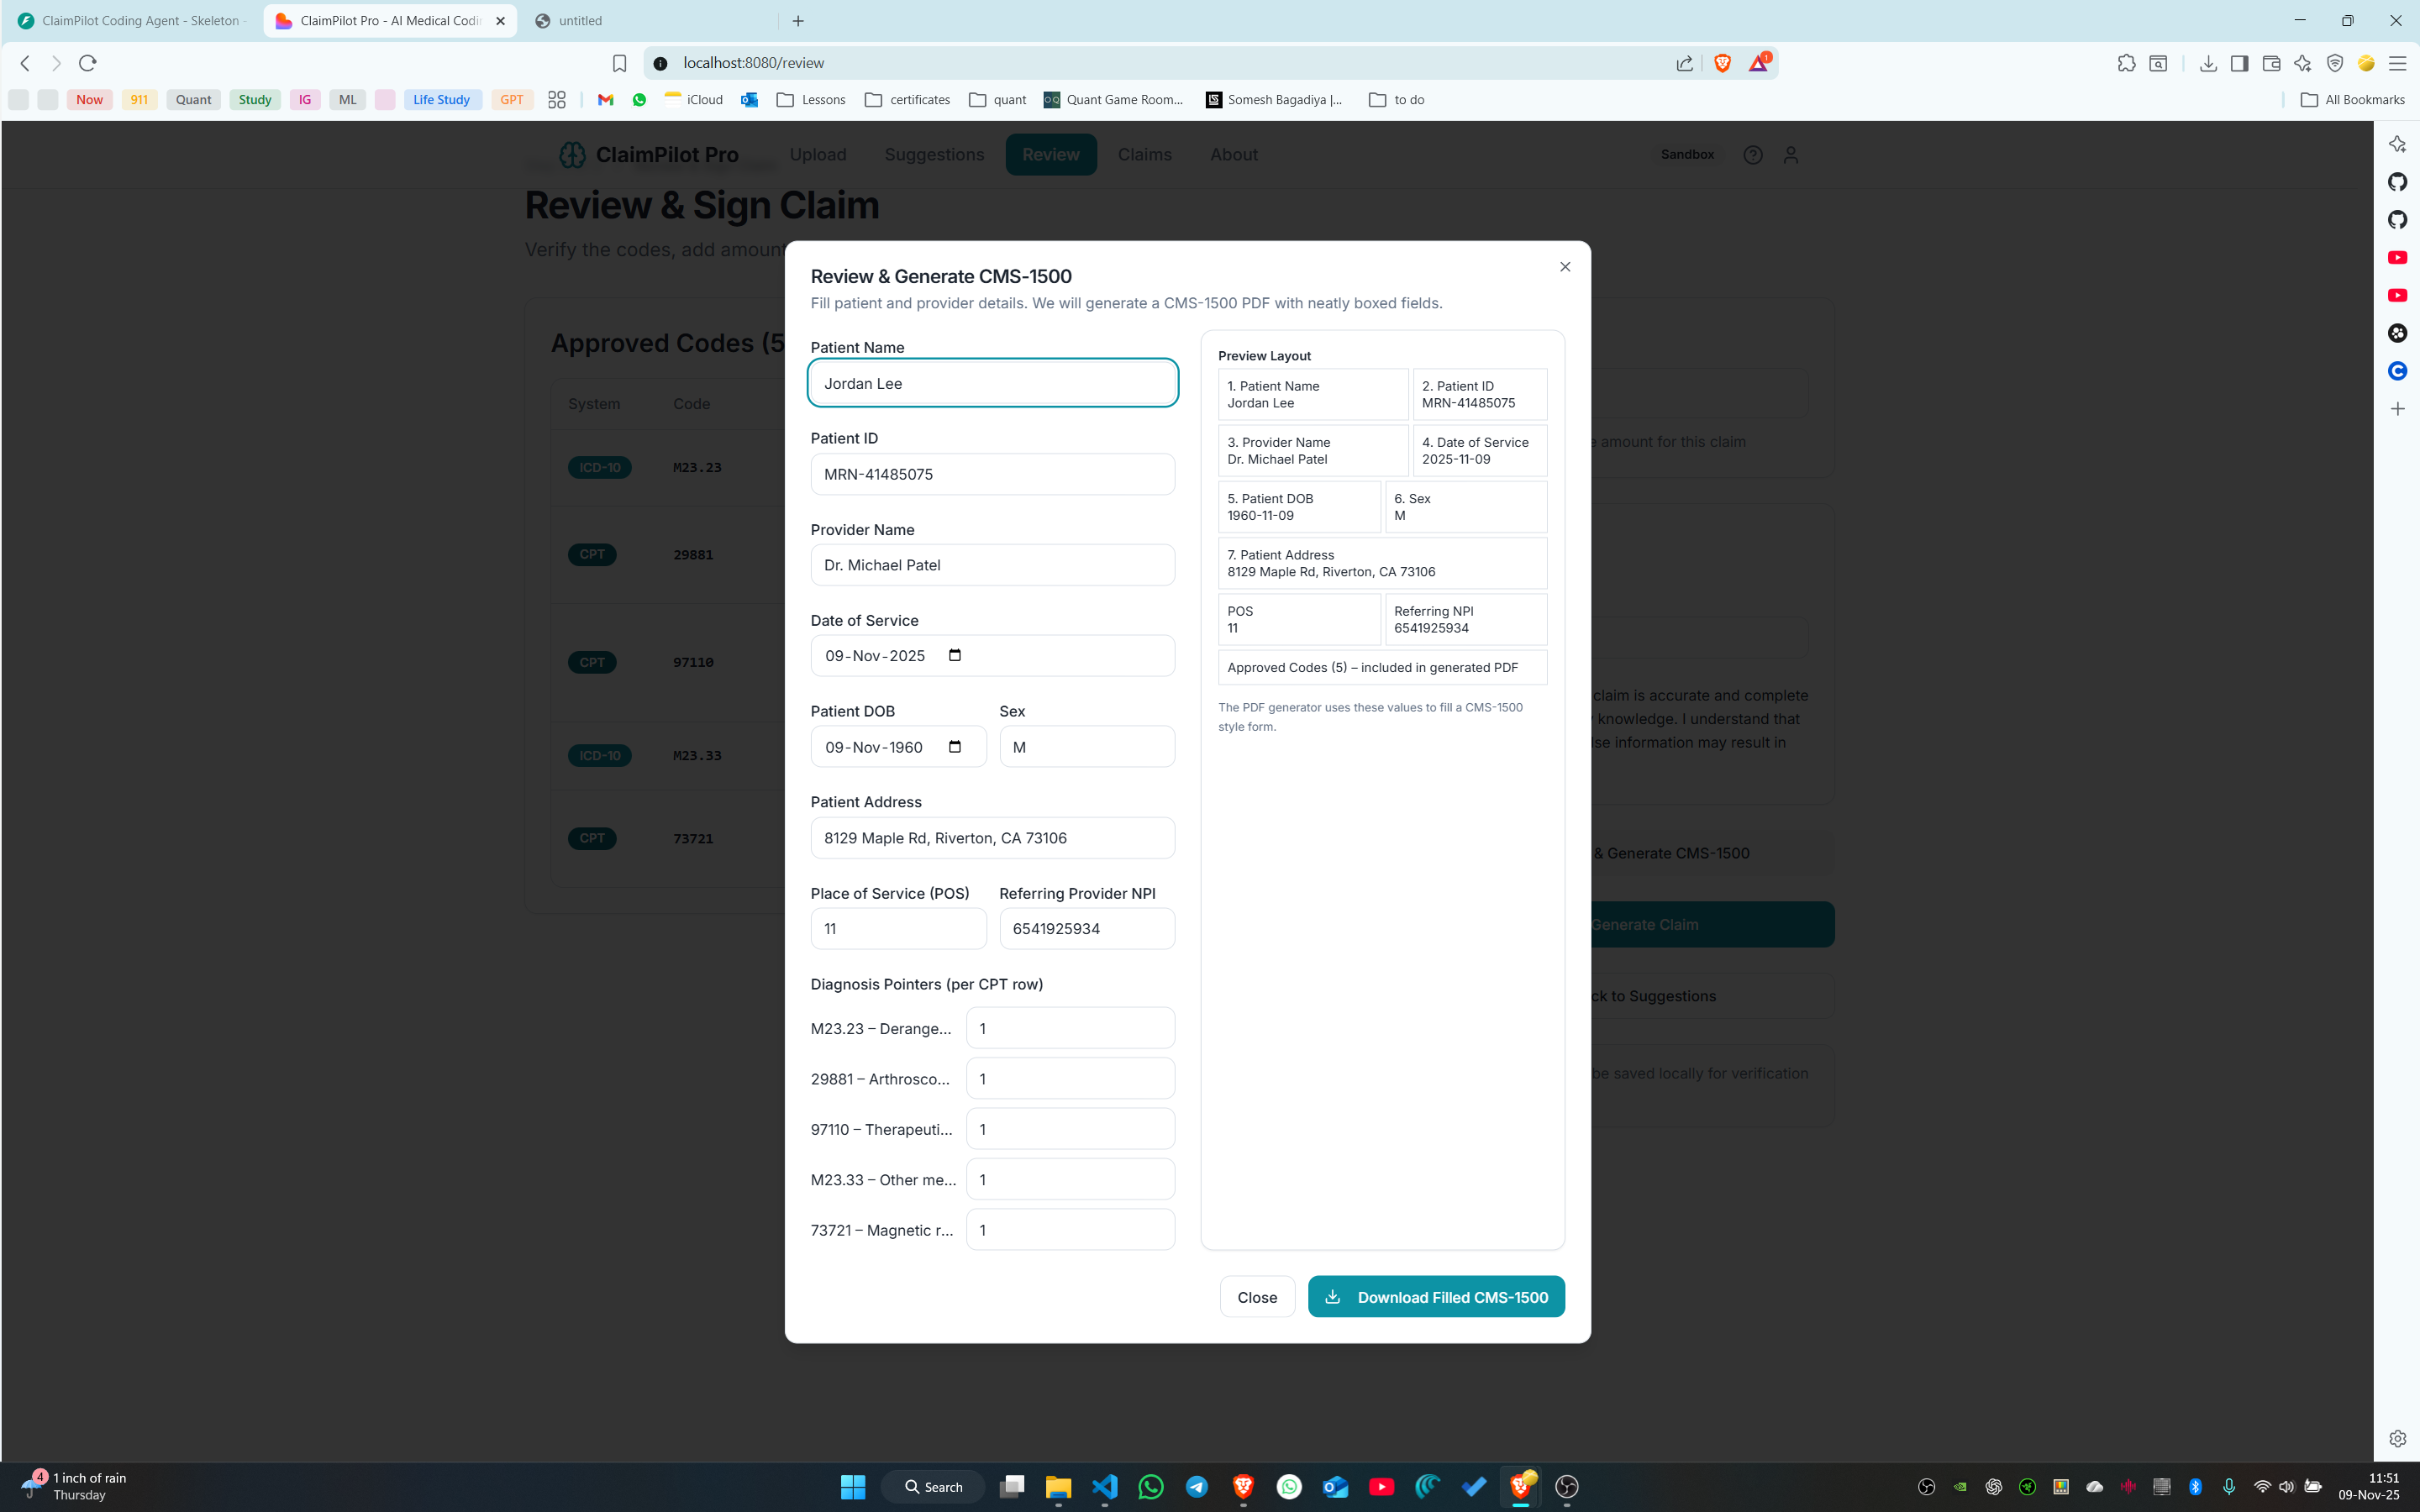The image size is (2420, 1512).
Task: Click the Brave Shields icon in address bar
Action: click(1722, 63)
